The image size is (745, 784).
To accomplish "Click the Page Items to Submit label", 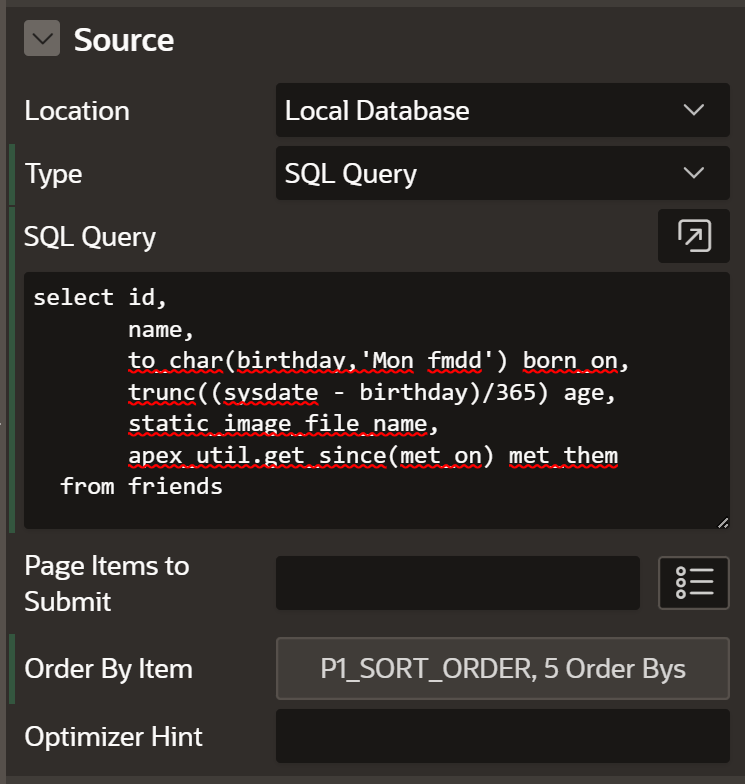I will tap(106, 583).
